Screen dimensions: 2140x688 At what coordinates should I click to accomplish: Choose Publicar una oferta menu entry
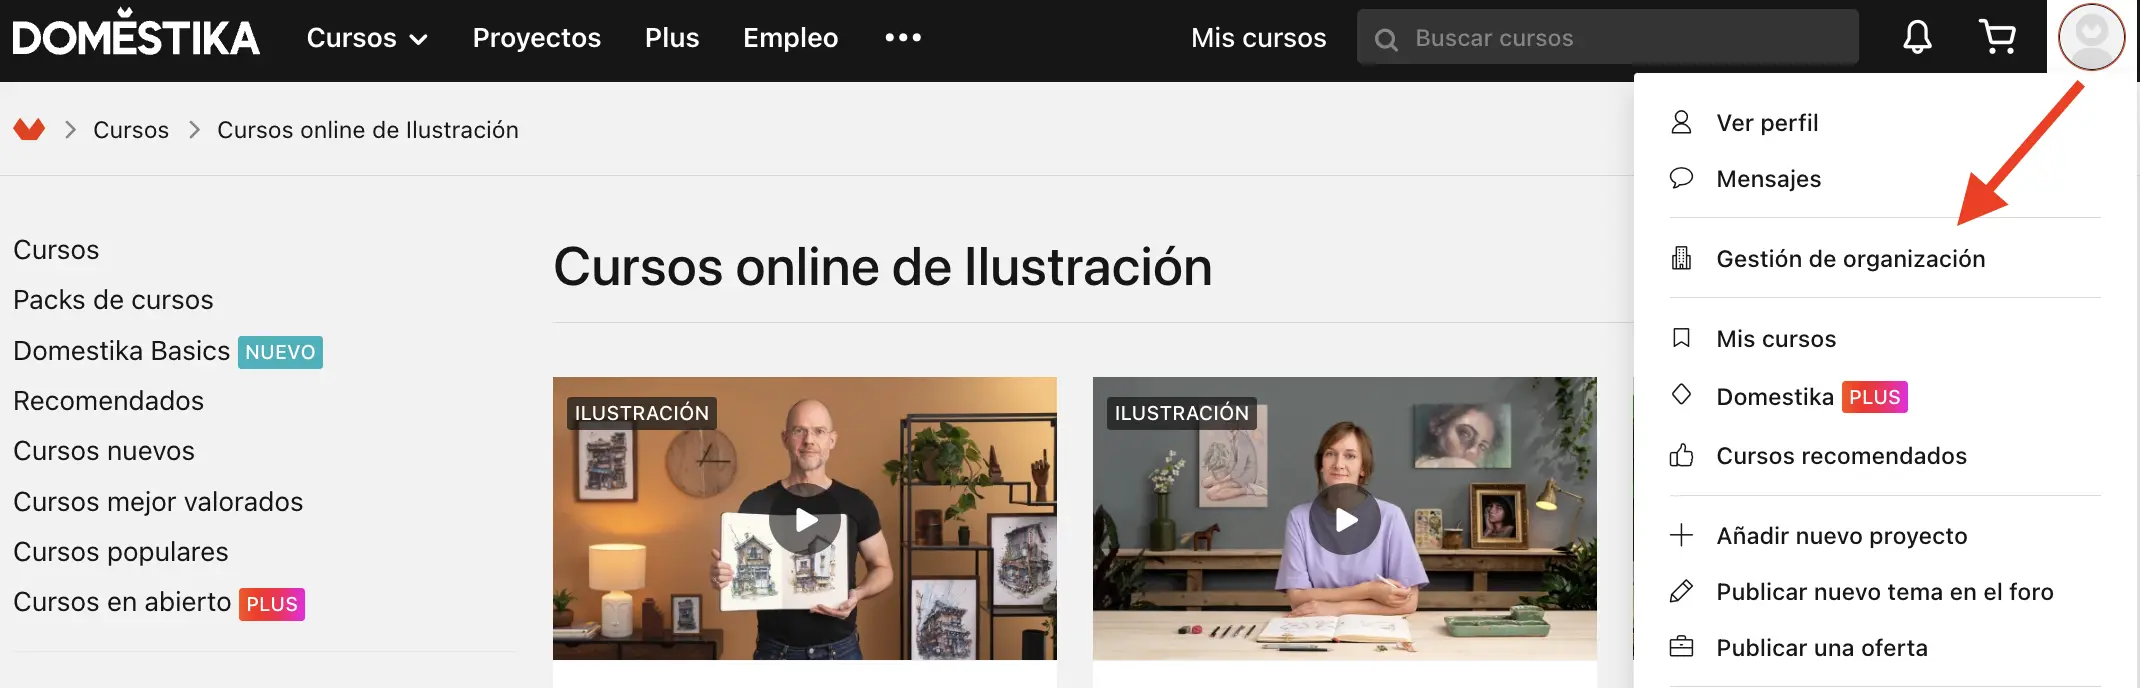[1821, 648]
